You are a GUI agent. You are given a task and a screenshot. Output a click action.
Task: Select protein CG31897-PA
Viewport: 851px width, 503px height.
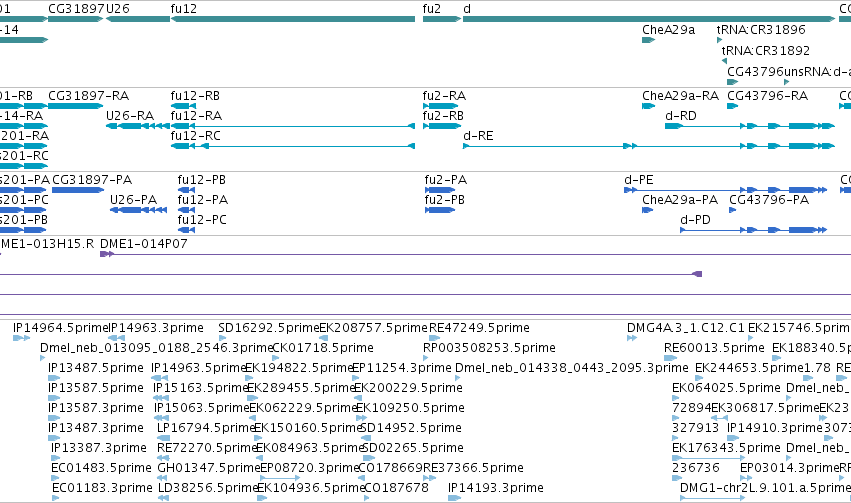pos(78,190)
